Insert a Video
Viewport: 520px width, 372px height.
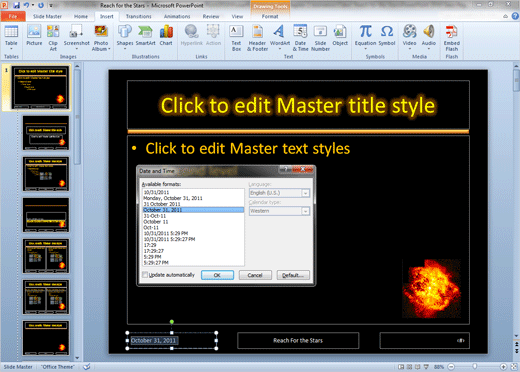click(x=409, y=37)
